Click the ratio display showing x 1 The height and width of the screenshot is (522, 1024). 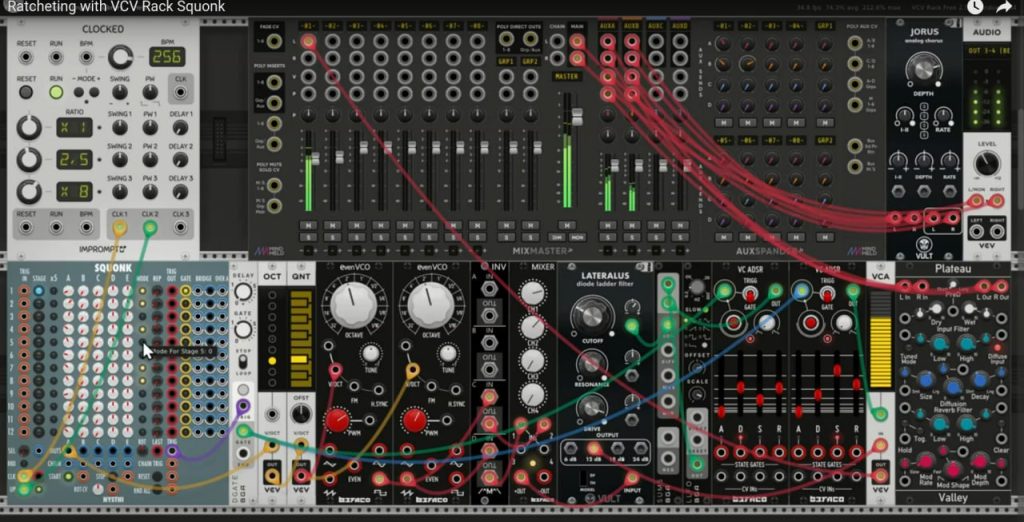pos(74,127)
